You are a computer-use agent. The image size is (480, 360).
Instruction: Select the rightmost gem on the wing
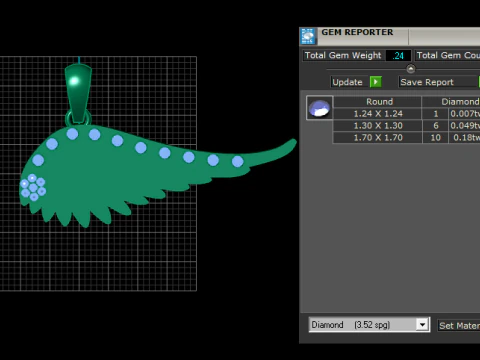[x=237, y=162]
